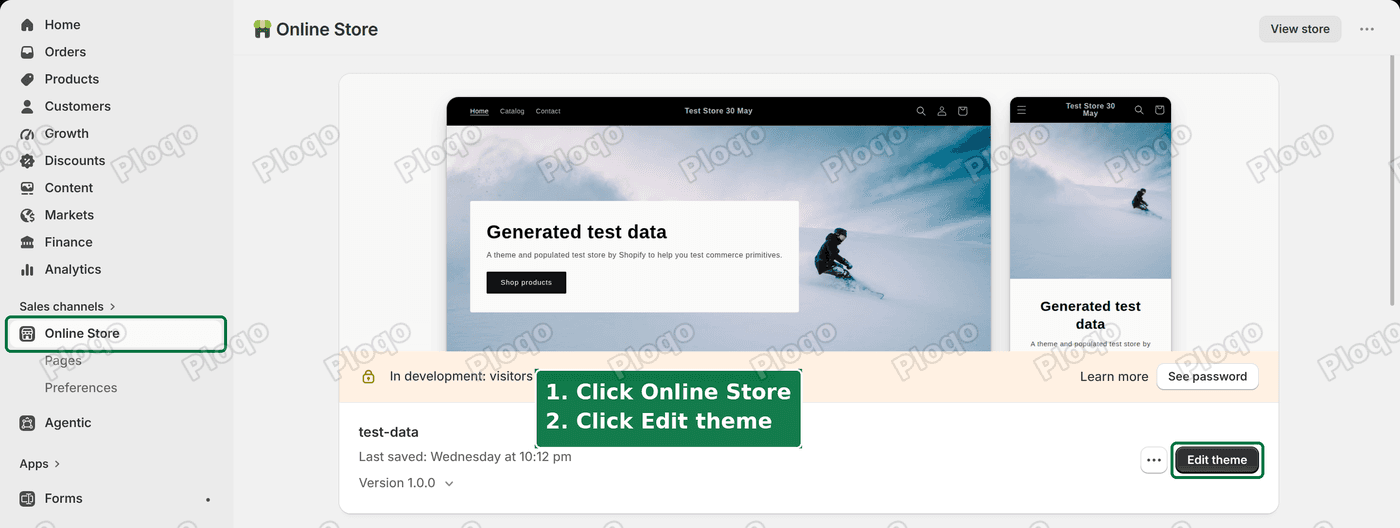The width and height of the screenshot is (1400, 528).
Task: Click the Markets globe icon
Action: click(28, 215)
